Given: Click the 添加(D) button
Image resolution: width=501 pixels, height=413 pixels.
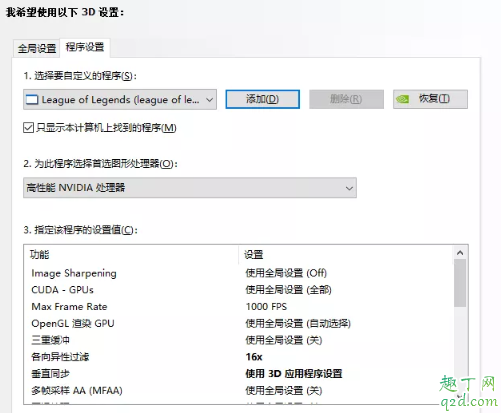Looking at the screenshot, I should pos(263,99).
